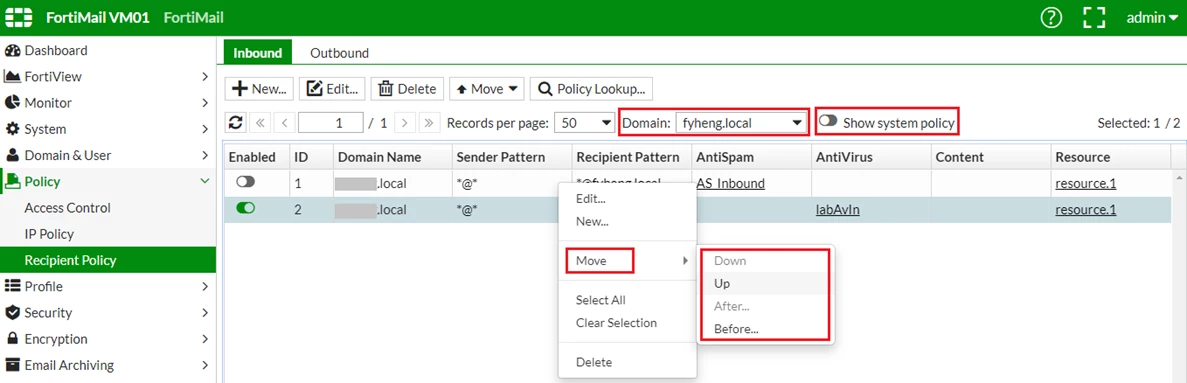The height and width of the screenshot is (383, 1187).
Task: Click the FortiView chart icon
Action: click(12, 76)
